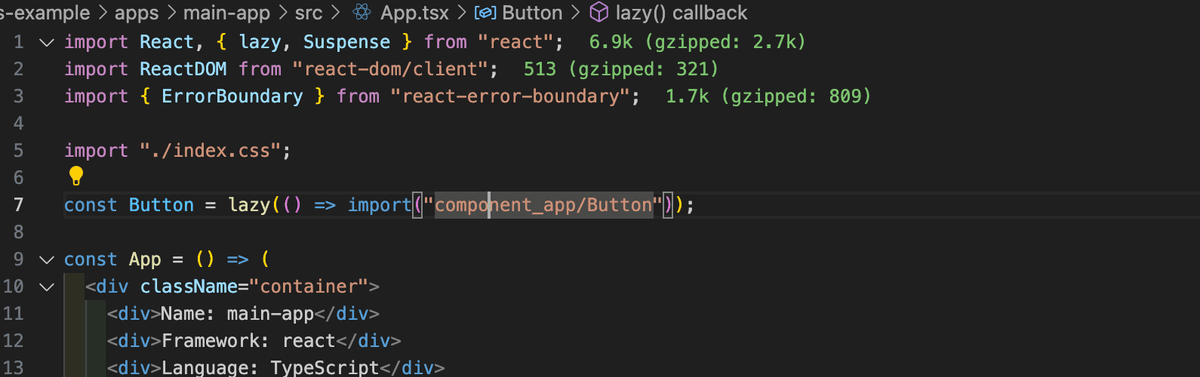1200x377 pixels.
Task: Click the React icon beside App.tsx
Action: point(363,14)
